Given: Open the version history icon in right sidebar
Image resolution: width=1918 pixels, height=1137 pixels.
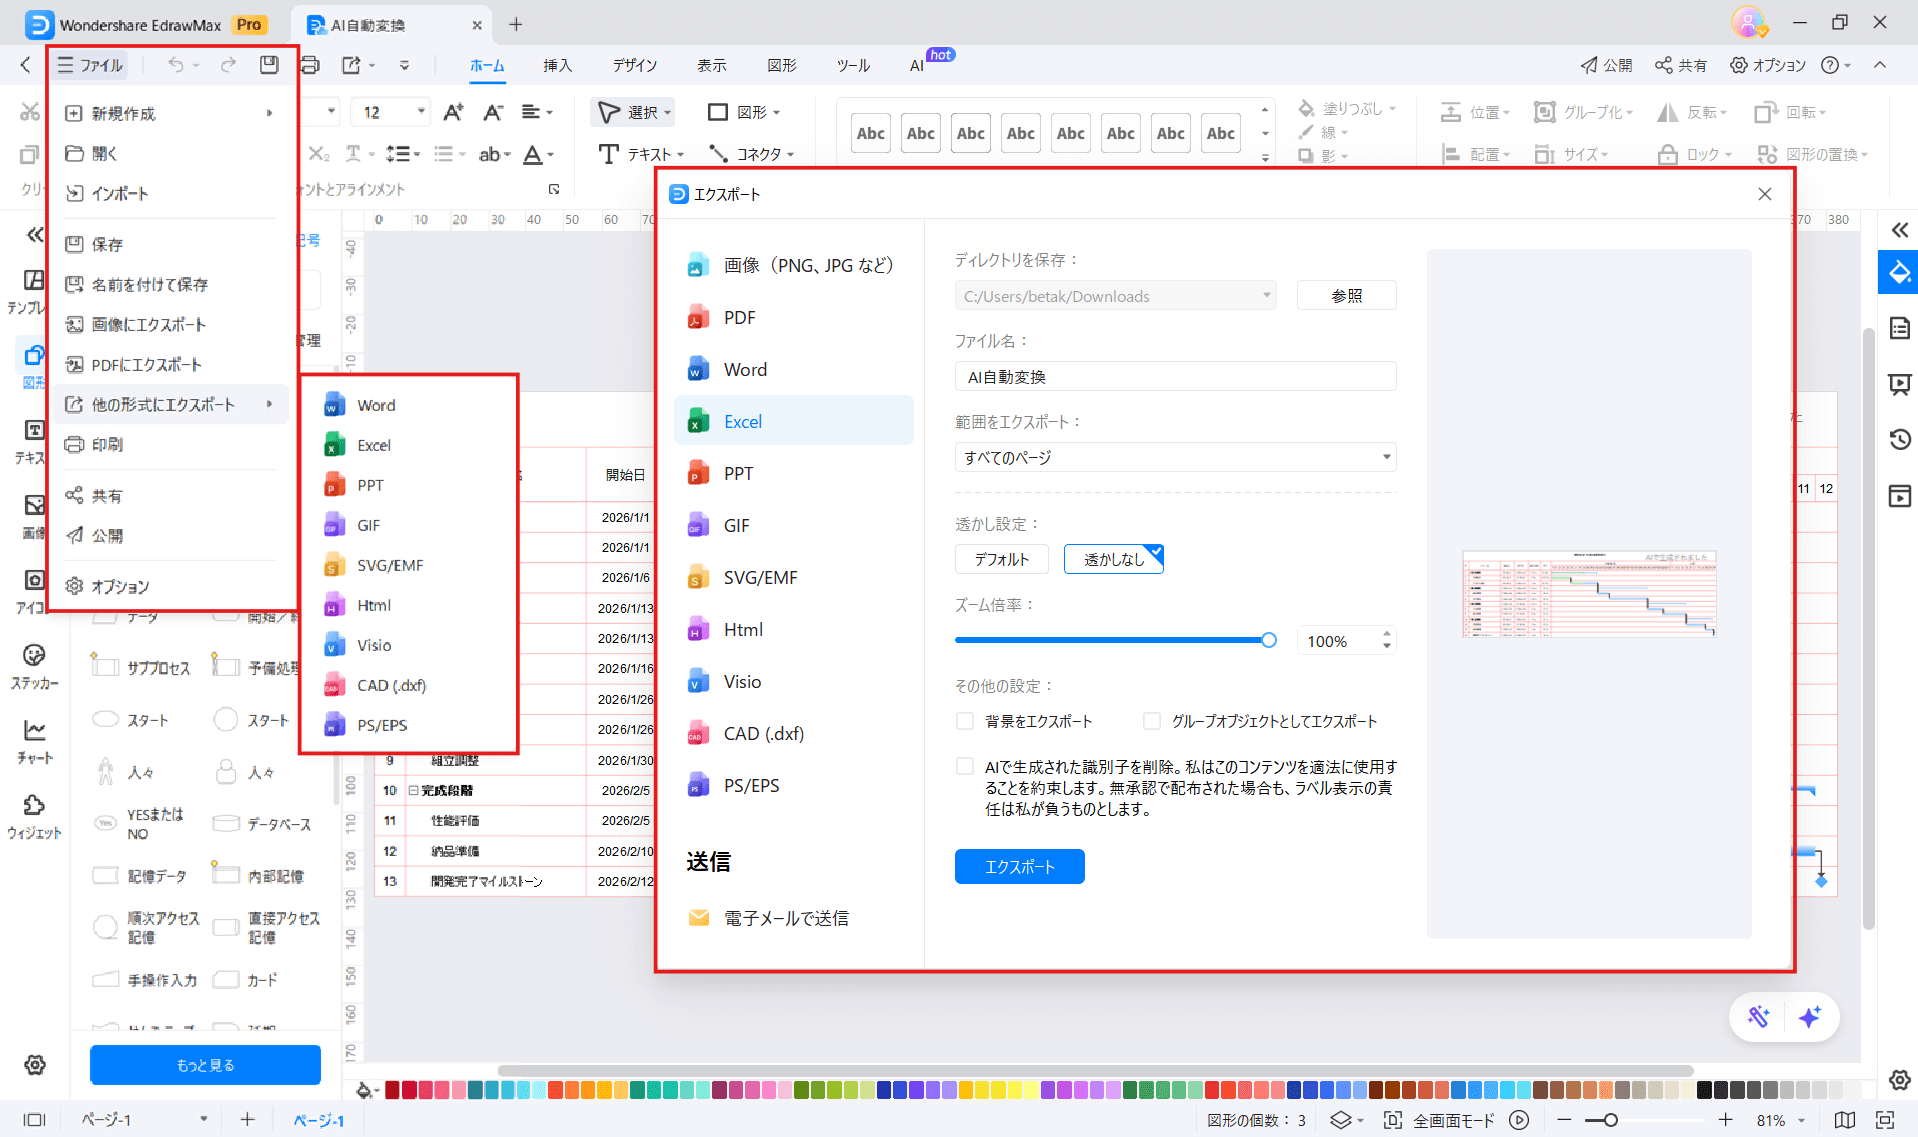Looking at the screenshot, I should coord(1898,439).
